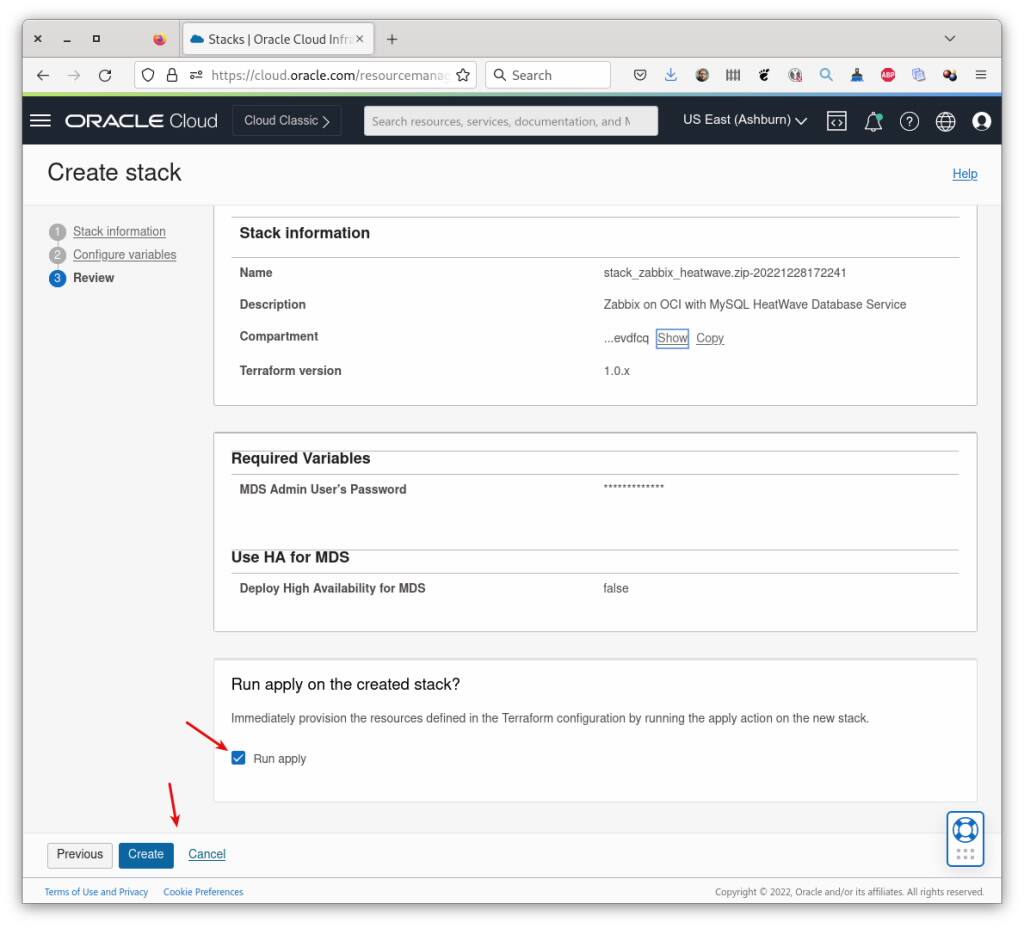Copy the compartment OCID

[710, 338]
